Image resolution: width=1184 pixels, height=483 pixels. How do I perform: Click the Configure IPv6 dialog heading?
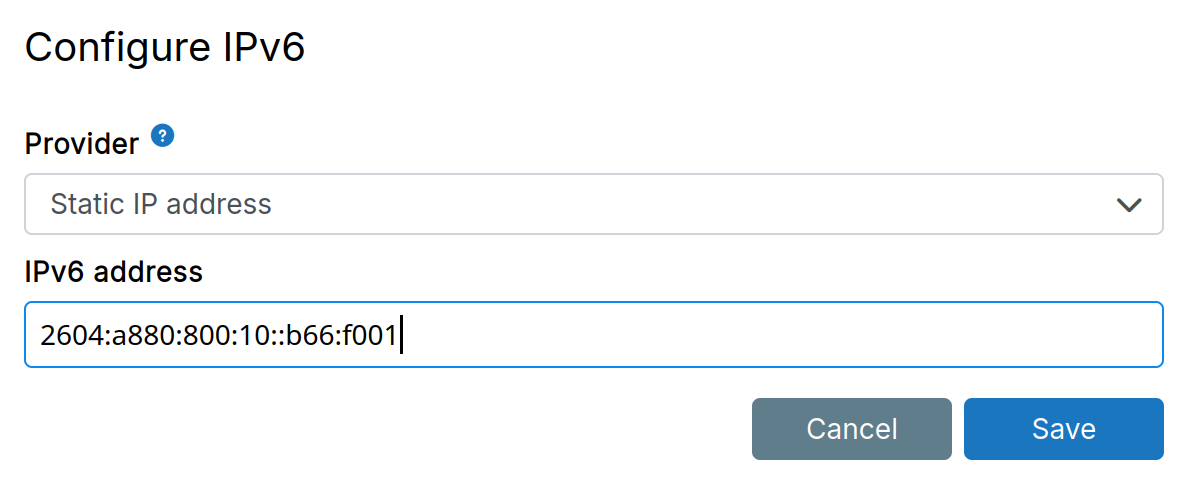click(x=164, y=48)
